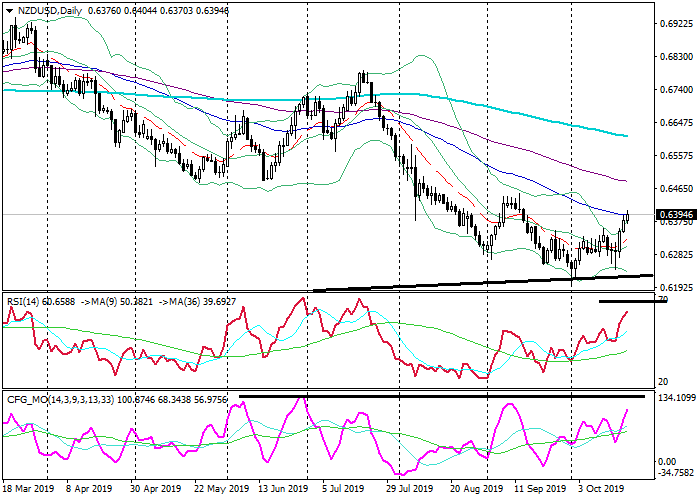
Task: Select the CFG_MO indicator label
Action: click(31, 400)
